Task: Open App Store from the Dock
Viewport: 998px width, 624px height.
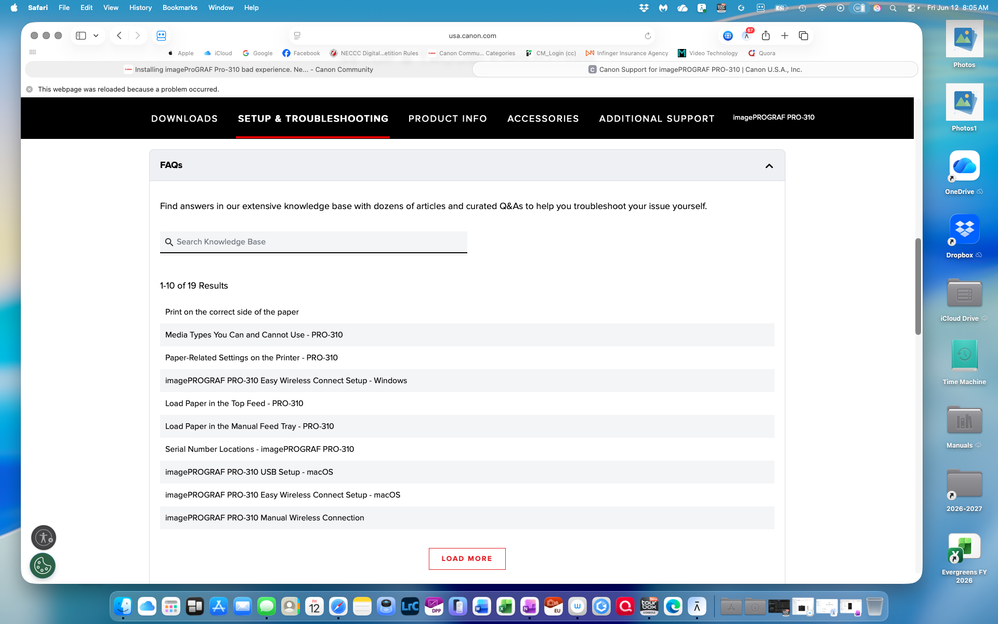Action: point(218,606)
